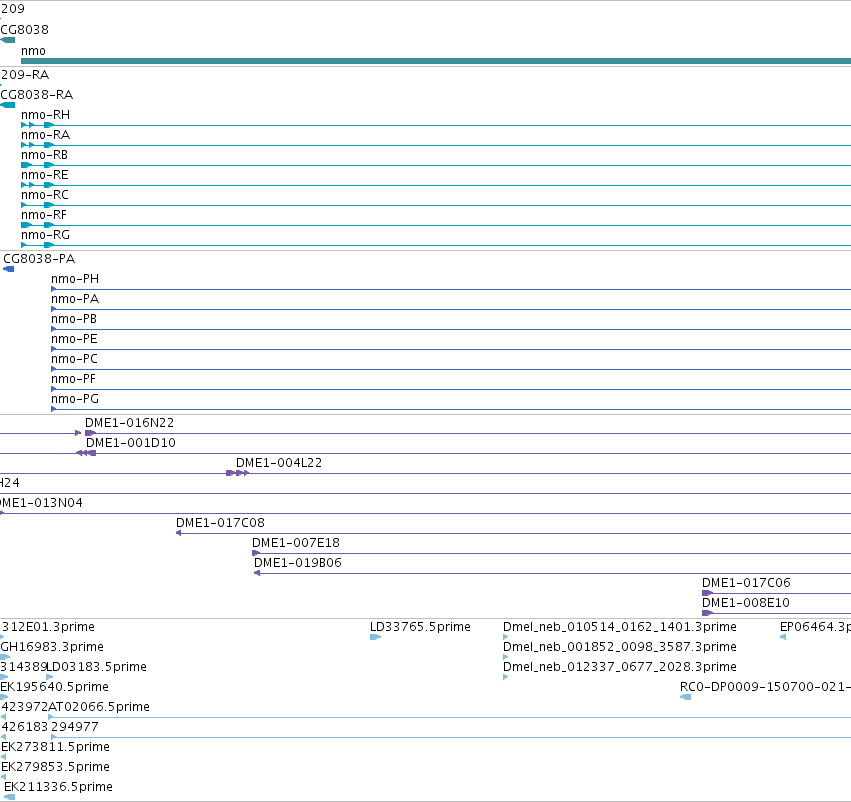This screenshot has height=802, width=851.
Task: Select the nmo-RA transcript label
Action: [46, 135]
